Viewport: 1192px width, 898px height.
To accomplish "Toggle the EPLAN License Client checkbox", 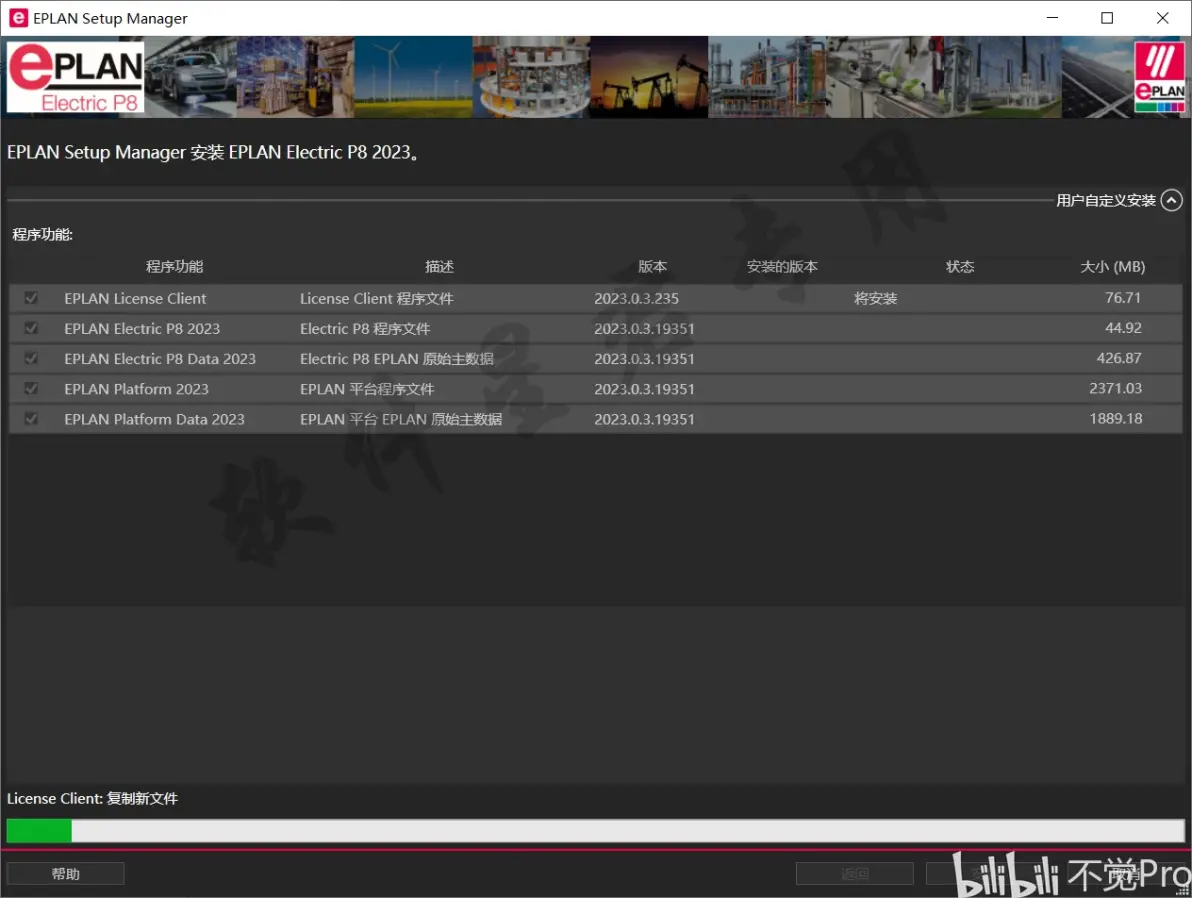I will click(x=31, y=297).
